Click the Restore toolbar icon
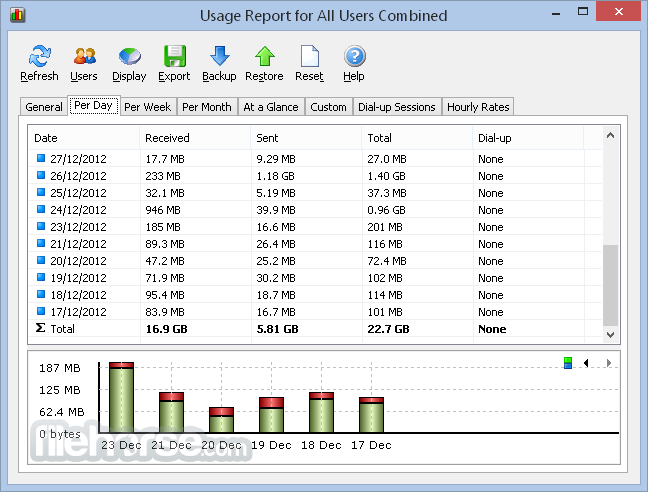648x492 pixels. 264,57
